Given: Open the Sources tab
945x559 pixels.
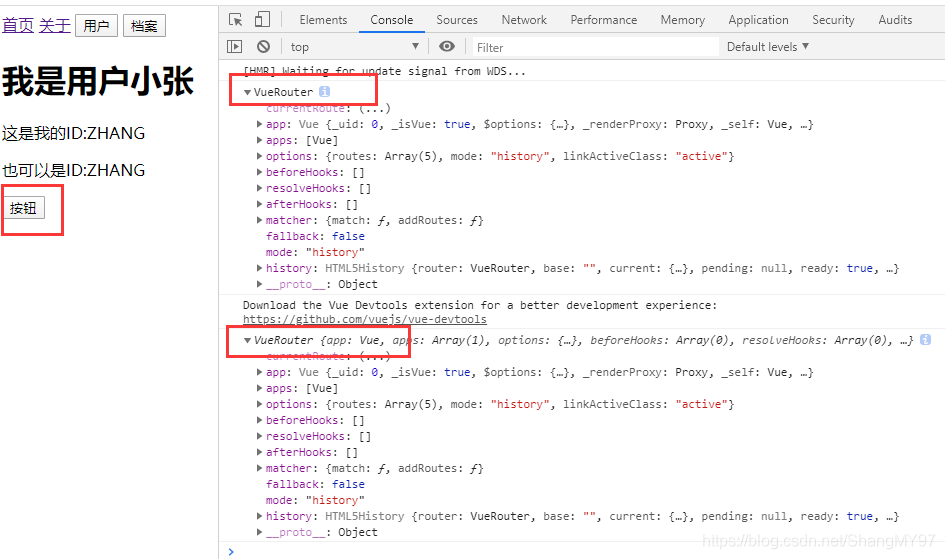Looking at the screenshot, I should coord(457,20).
